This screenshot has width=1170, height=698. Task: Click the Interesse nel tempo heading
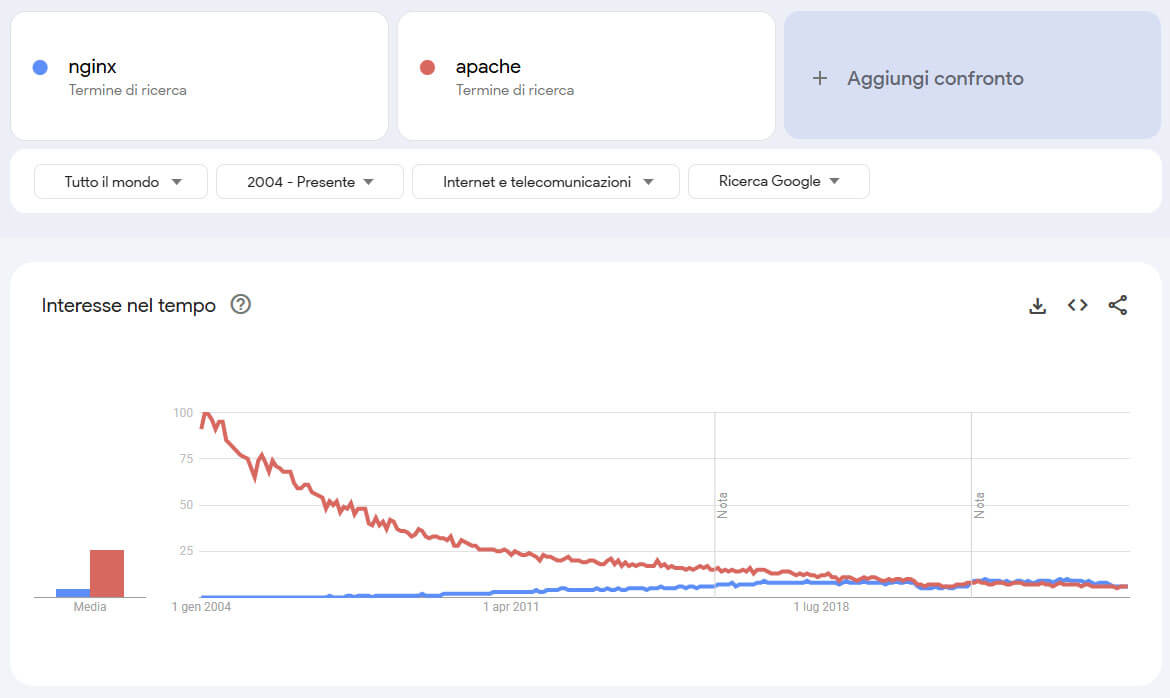pyautogui.click(x=129, y=306)
